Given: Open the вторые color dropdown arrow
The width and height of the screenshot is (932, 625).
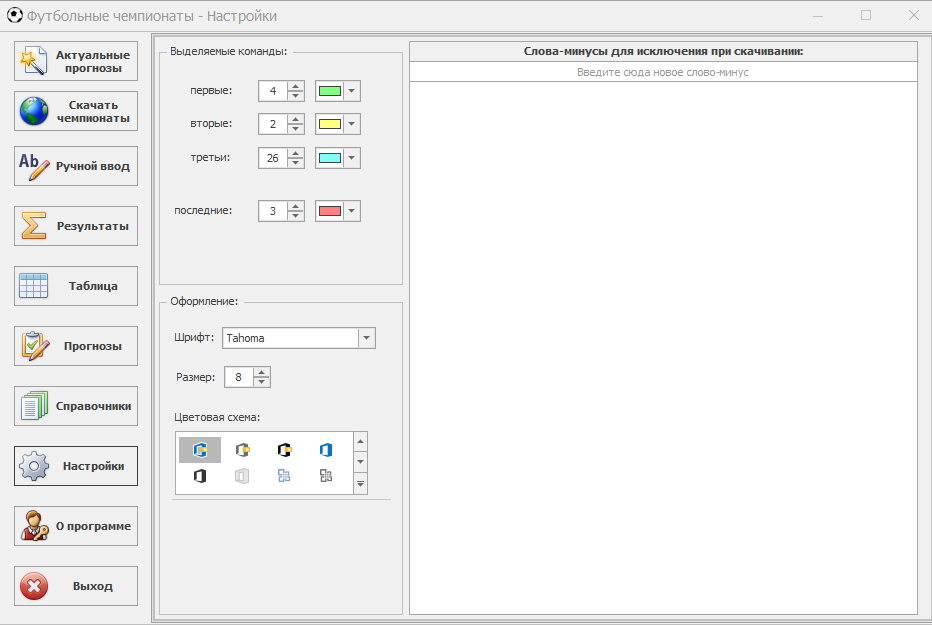Looking at the screenshot, I should coord(352,124).
